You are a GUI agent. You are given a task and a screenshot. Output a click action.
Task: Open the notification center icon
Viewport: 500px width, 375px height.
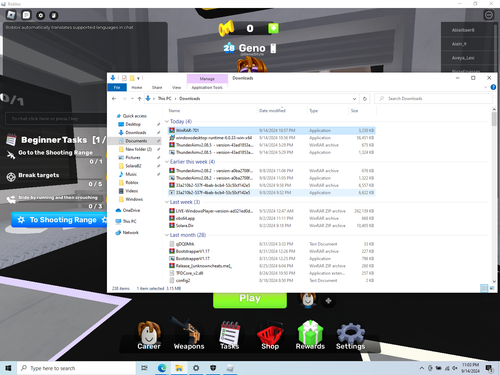pyautogui.click(x=489, y=368)
